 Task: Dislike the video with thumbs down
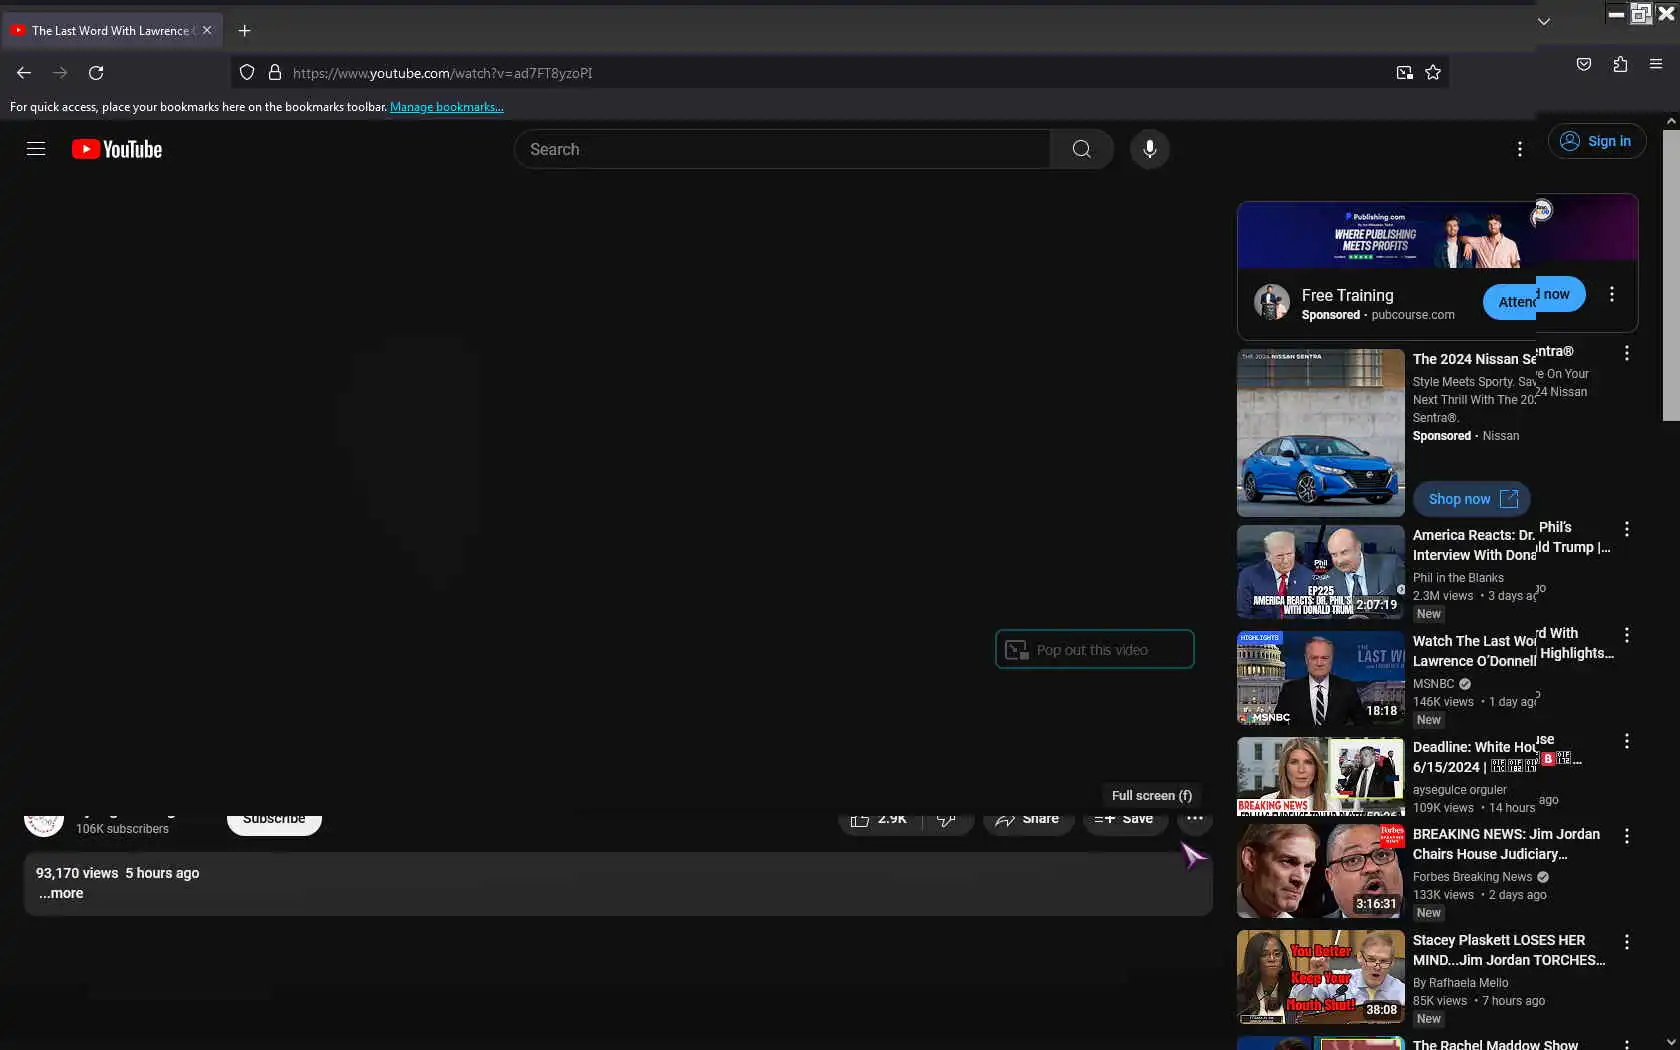tap(948, 819)
